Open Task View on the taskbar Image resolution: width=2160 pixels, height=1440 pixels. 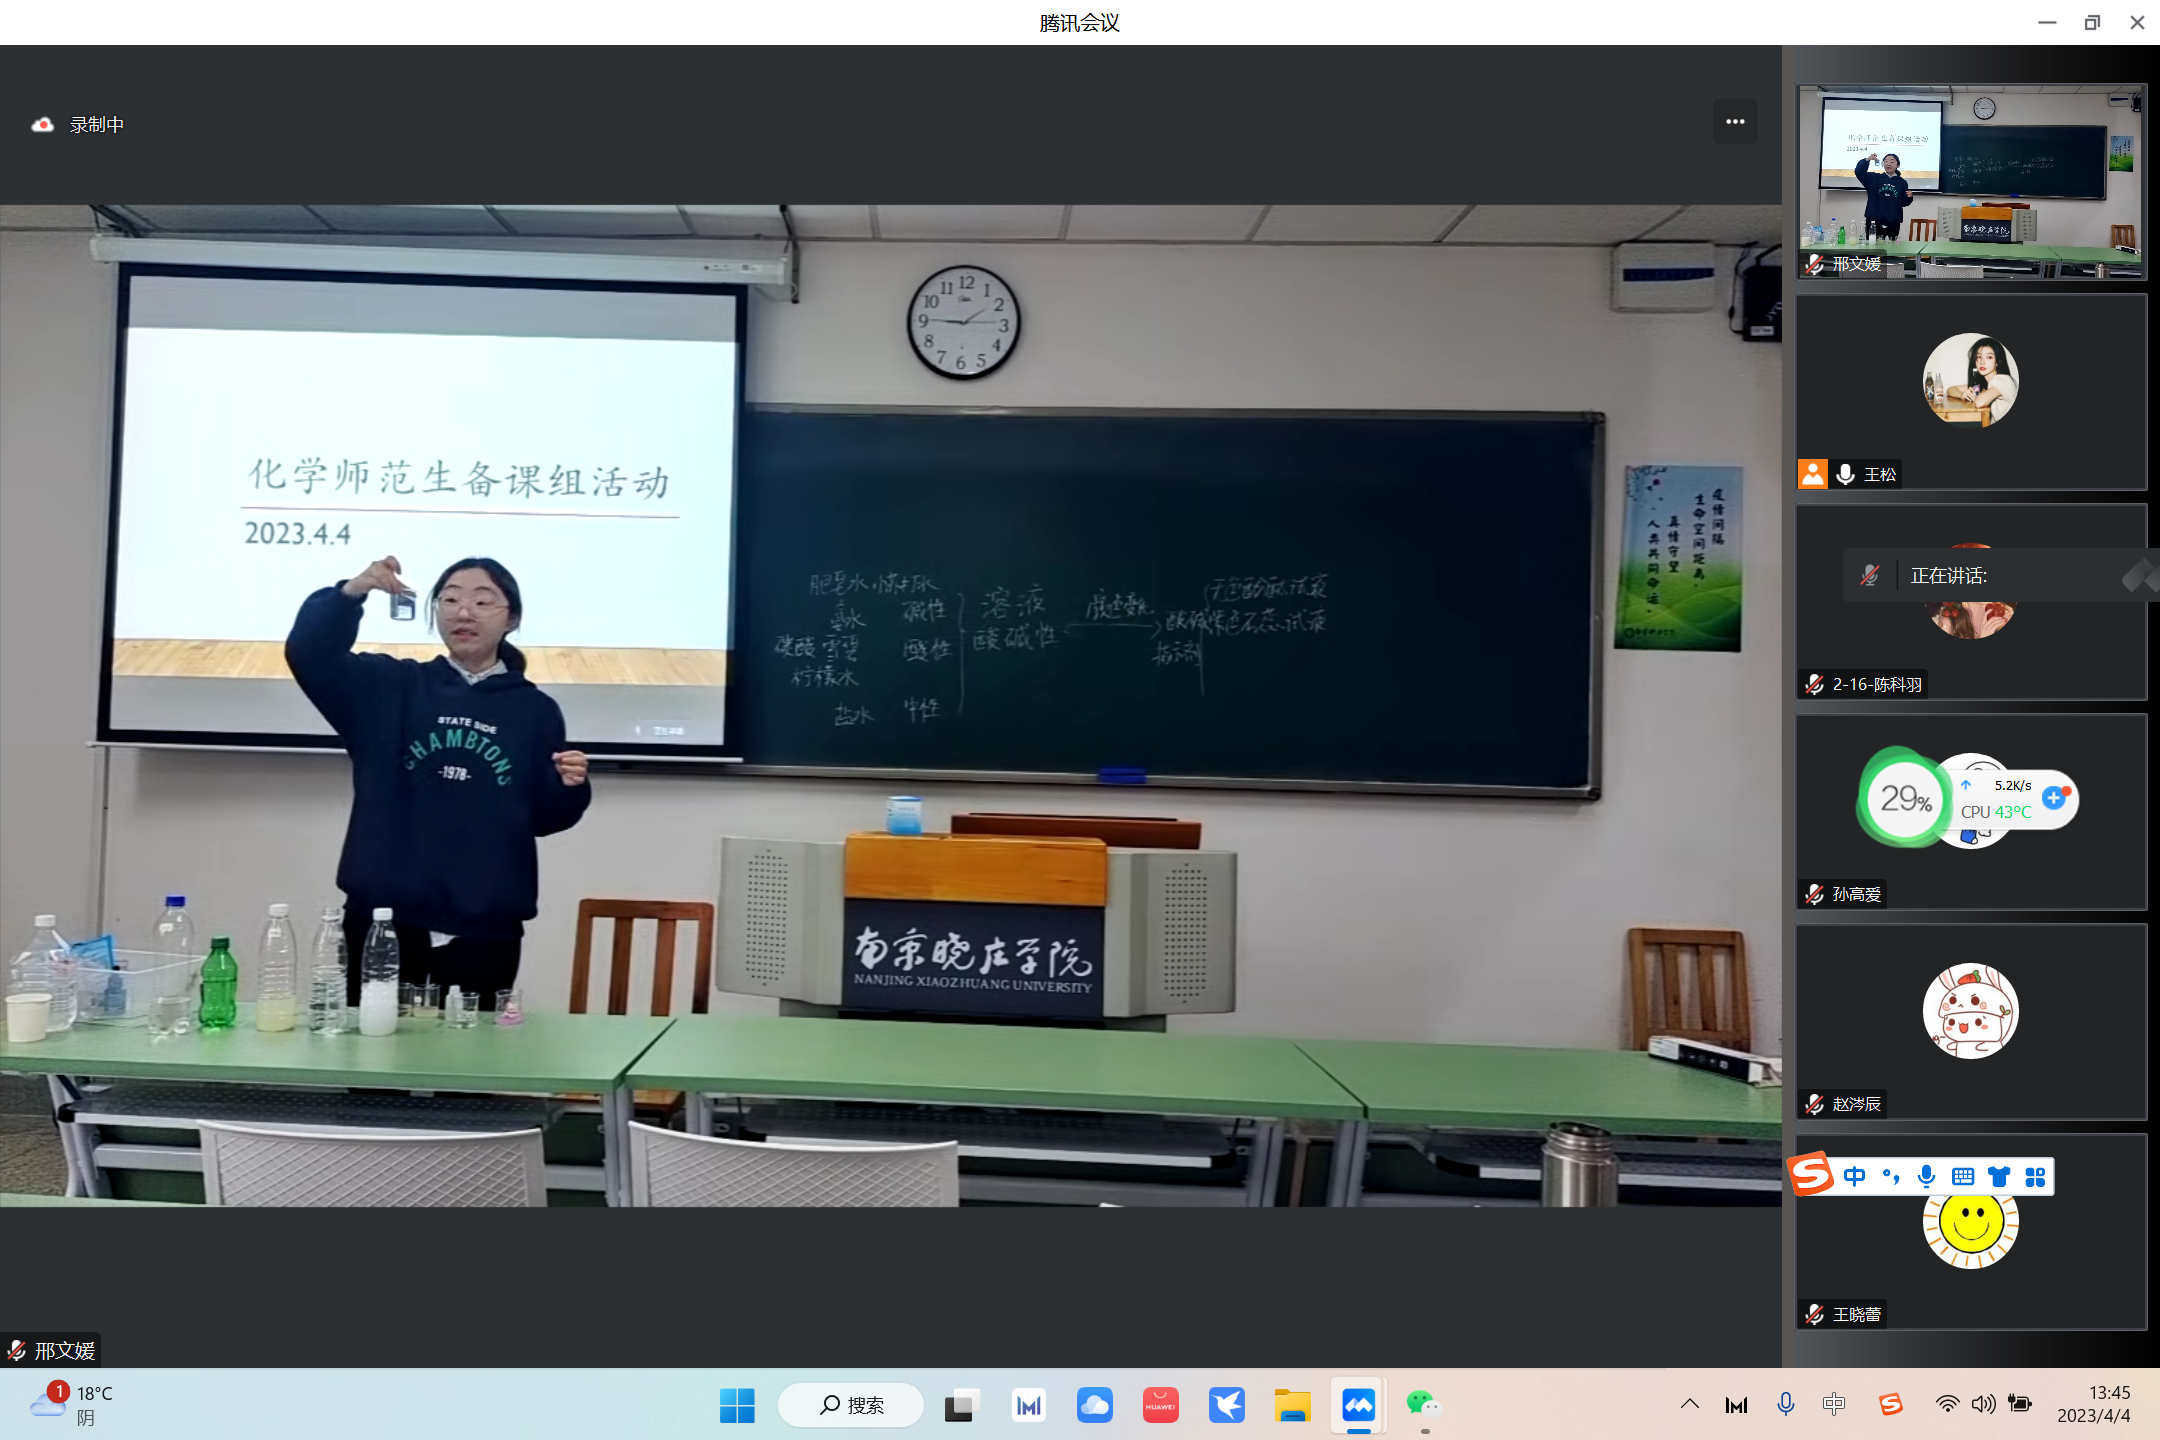961,1405
